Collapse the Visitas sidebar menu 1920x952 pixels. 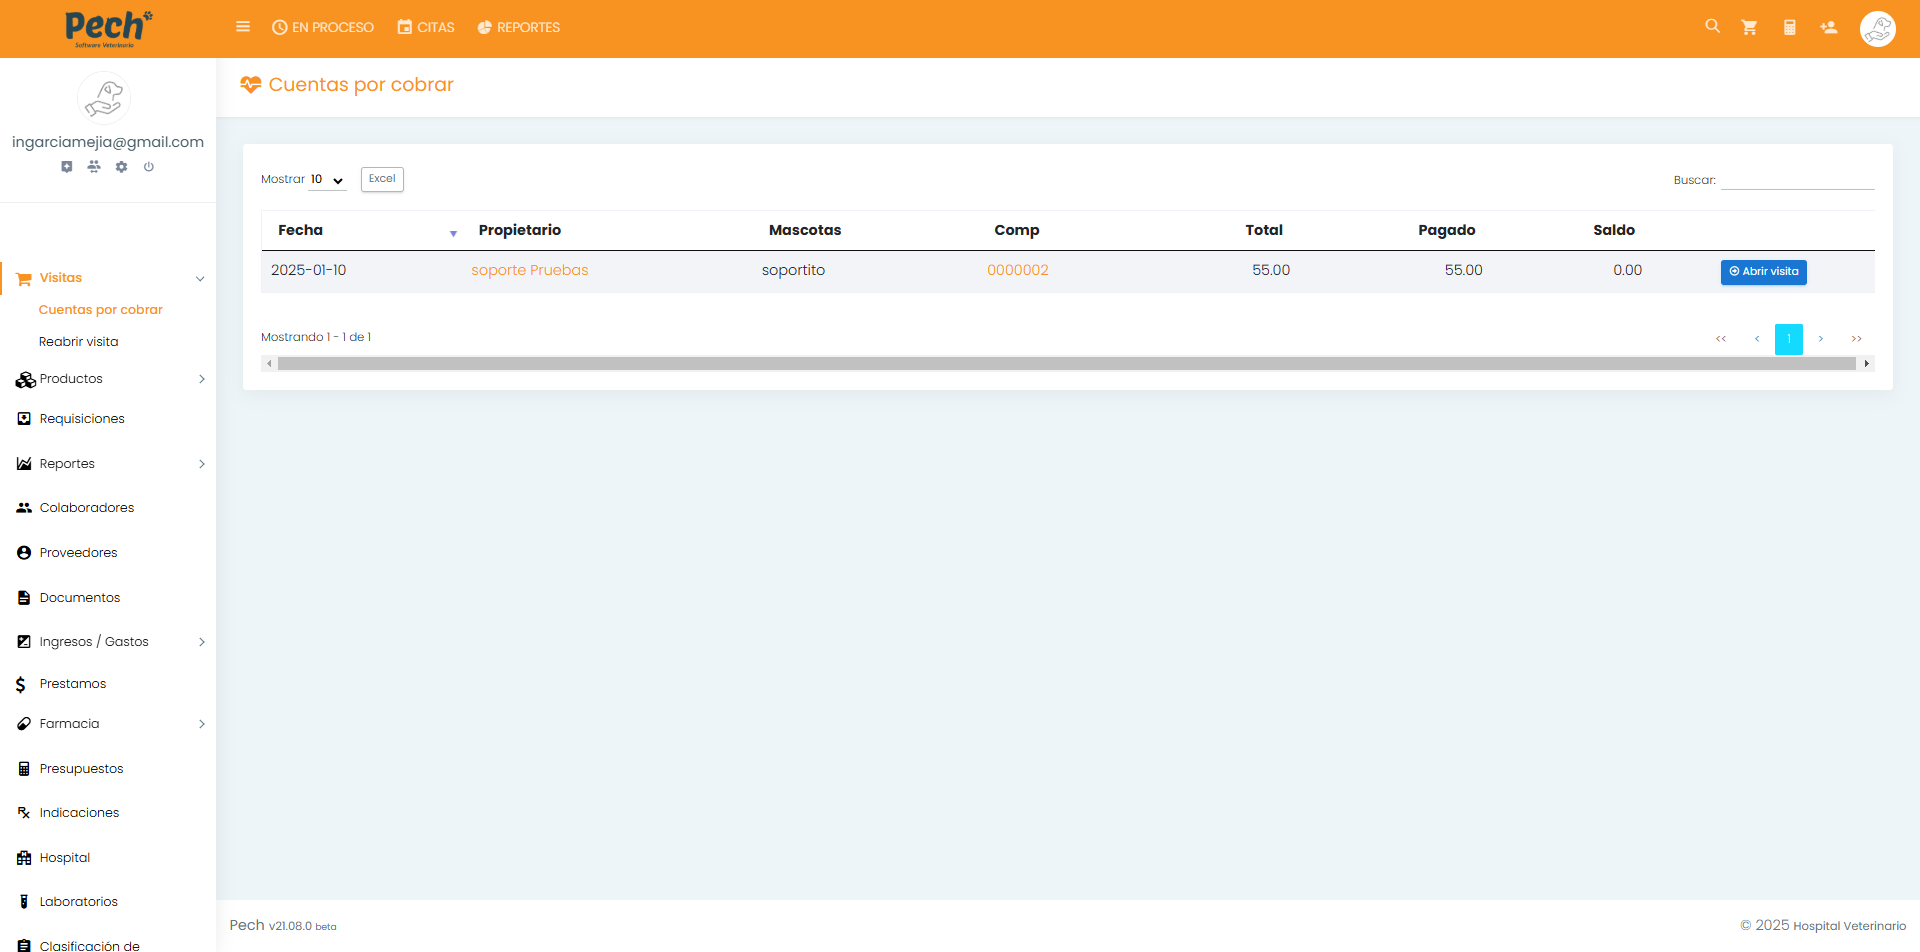coord(108,278)
